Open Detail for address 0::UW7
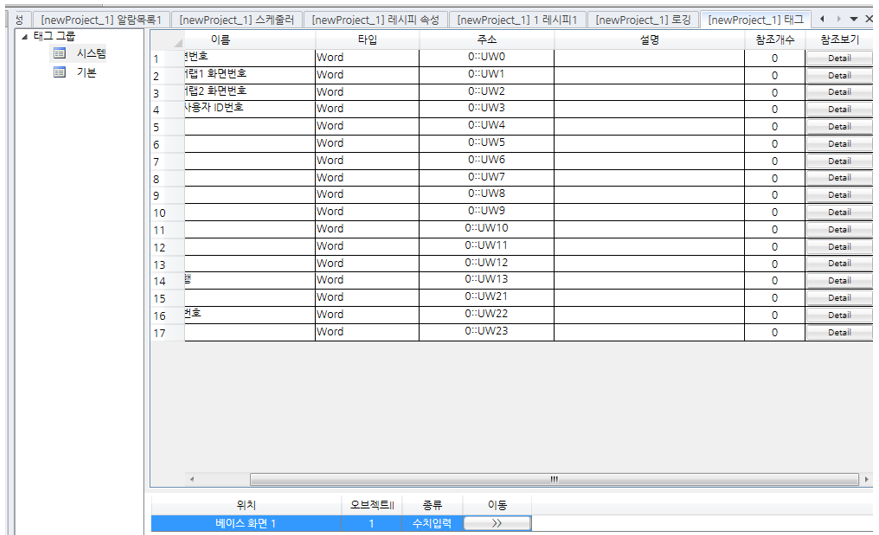The height and width of the screenshot is (535, 879). pyautogui.click(x=839, y=178)
